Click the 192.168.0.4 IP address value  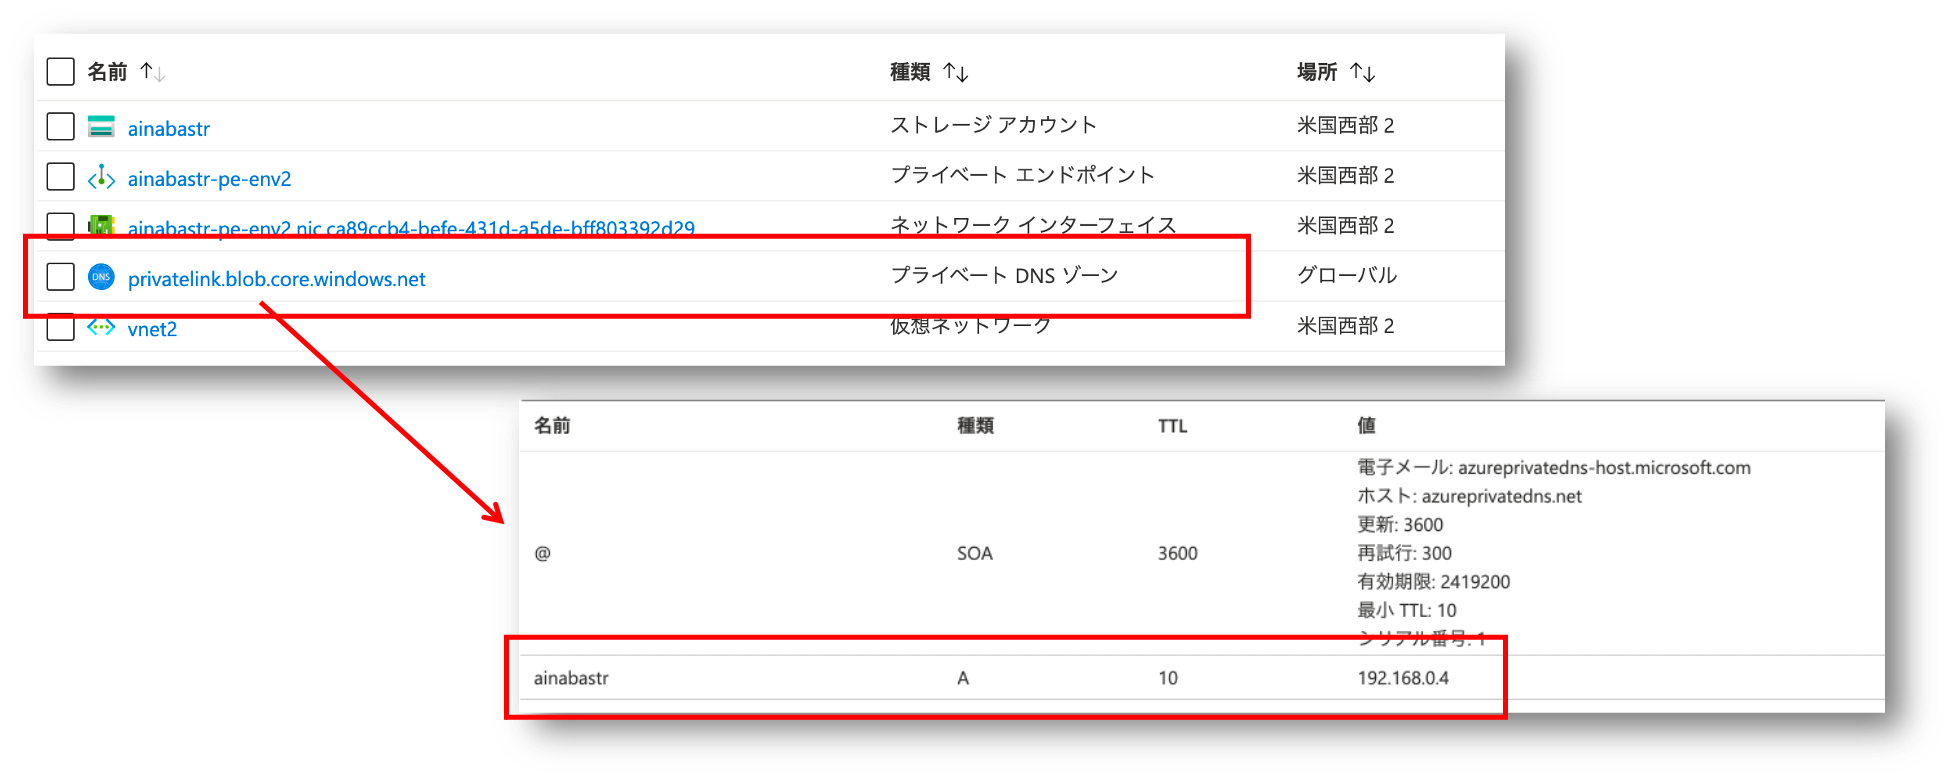pyautogui.click(x=1403, y=678)
